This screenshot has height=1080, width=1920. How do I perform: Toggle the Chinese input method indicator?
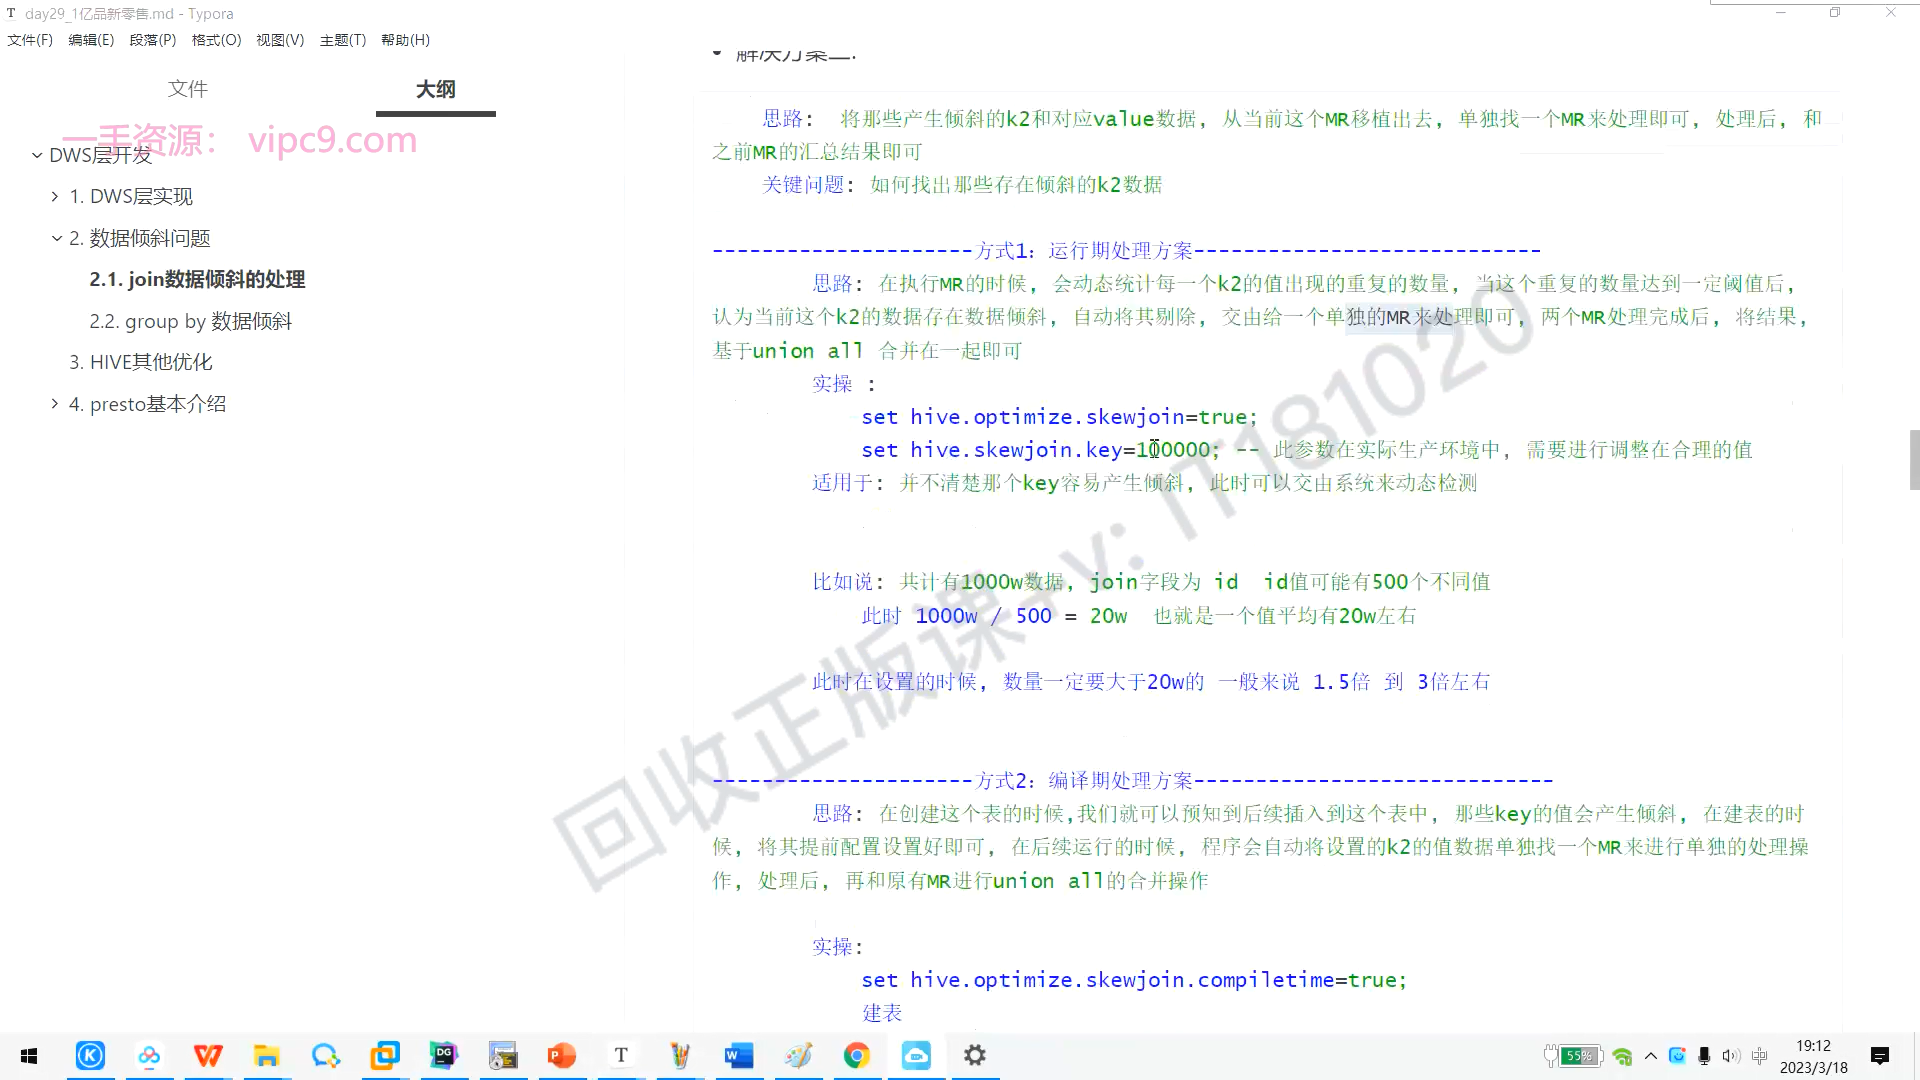point(1760,1056)
